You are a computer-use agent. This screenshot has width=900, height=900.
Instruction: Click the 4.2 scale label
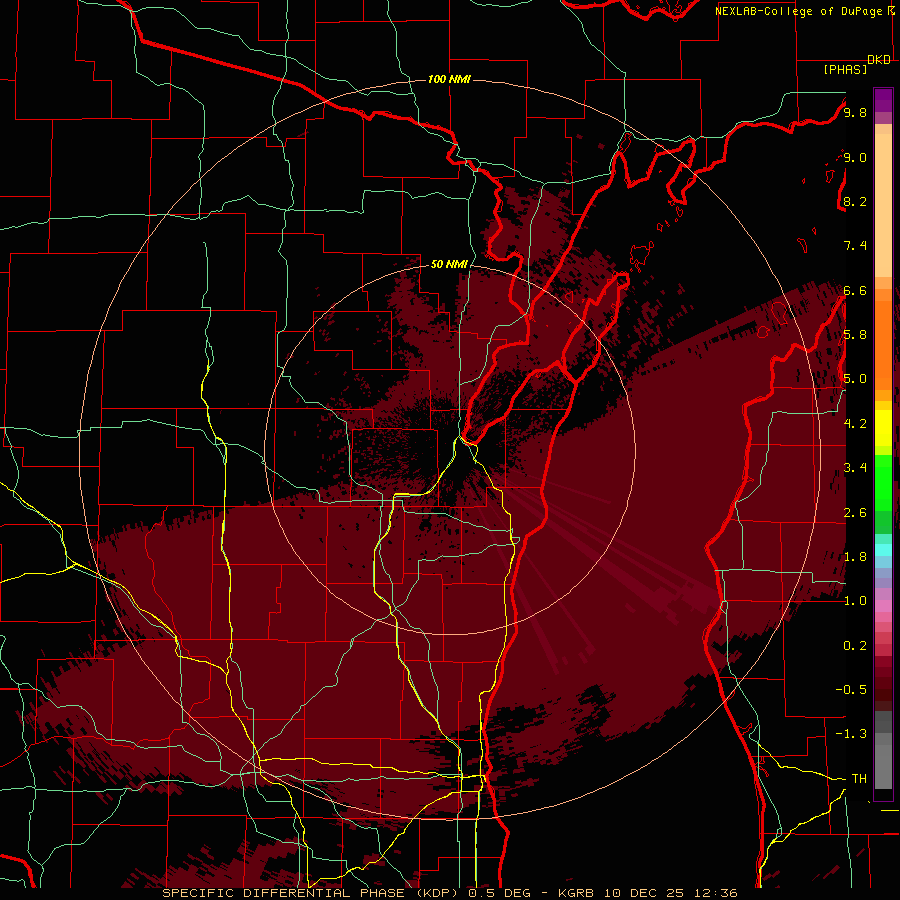(x=855, y=424)
